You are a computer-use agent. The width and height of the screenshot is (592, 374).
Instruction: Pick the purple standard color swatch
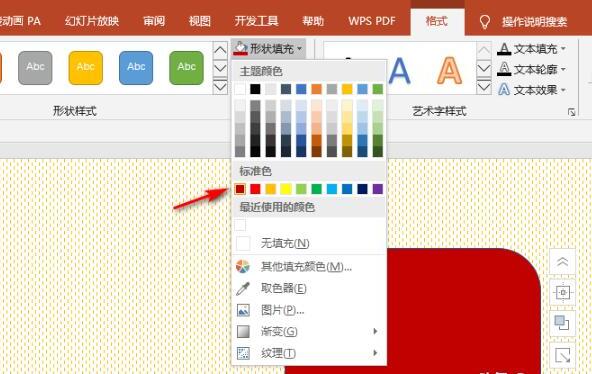coord(378,189)
